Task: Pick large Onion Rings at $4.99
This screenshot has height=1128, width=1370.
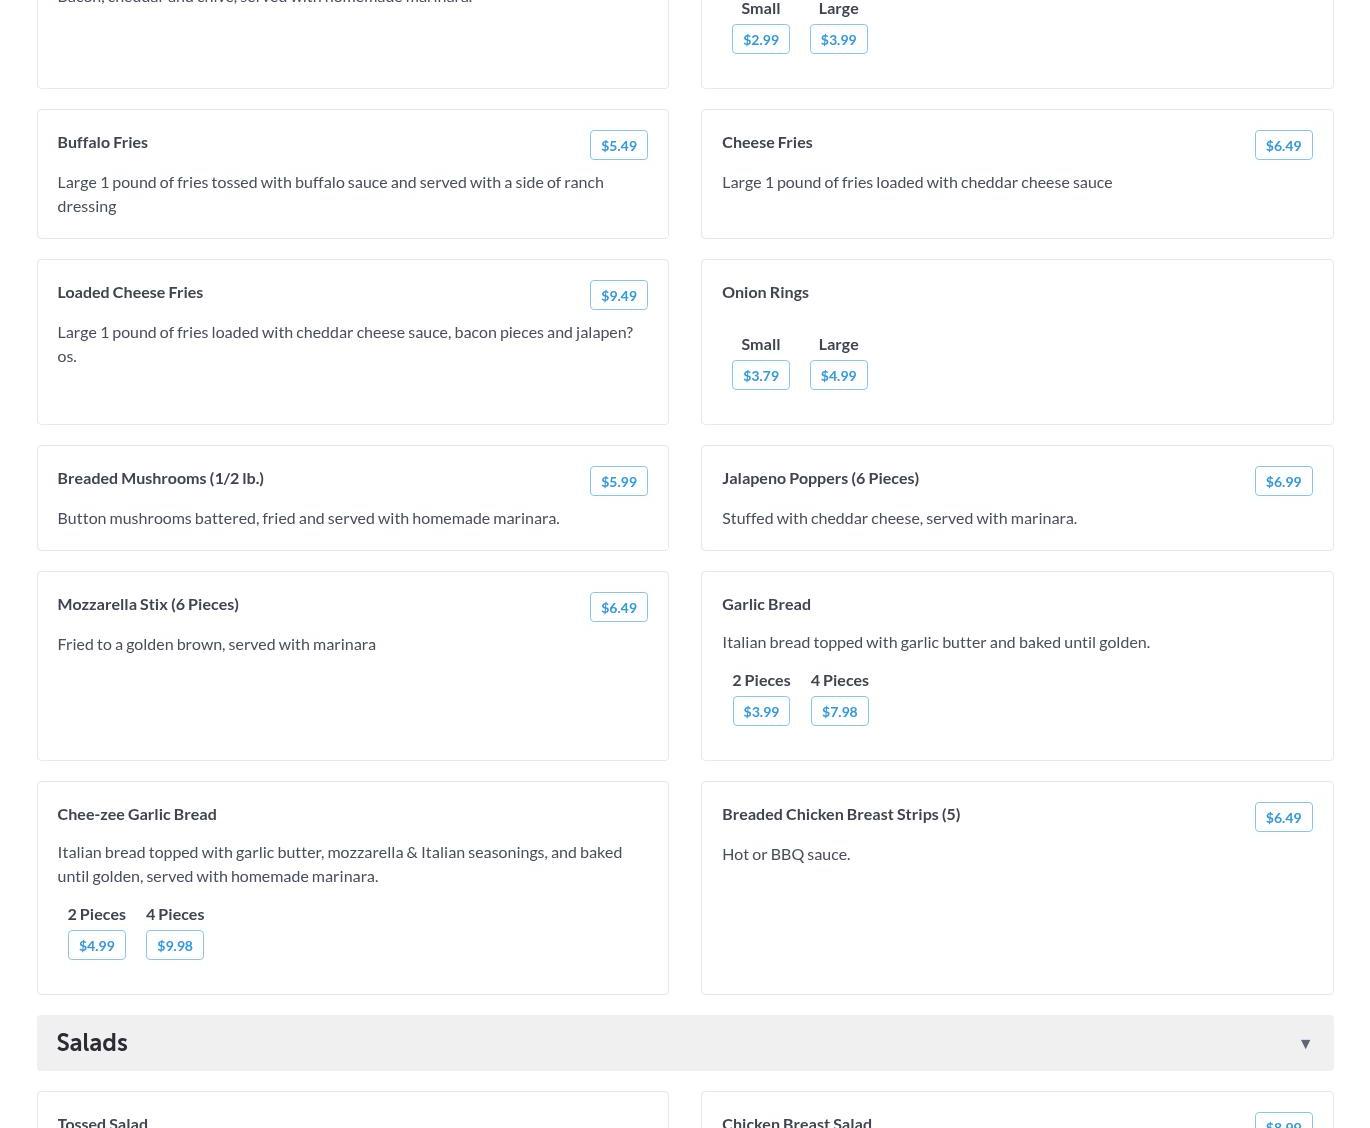Action: click(838, 375)
